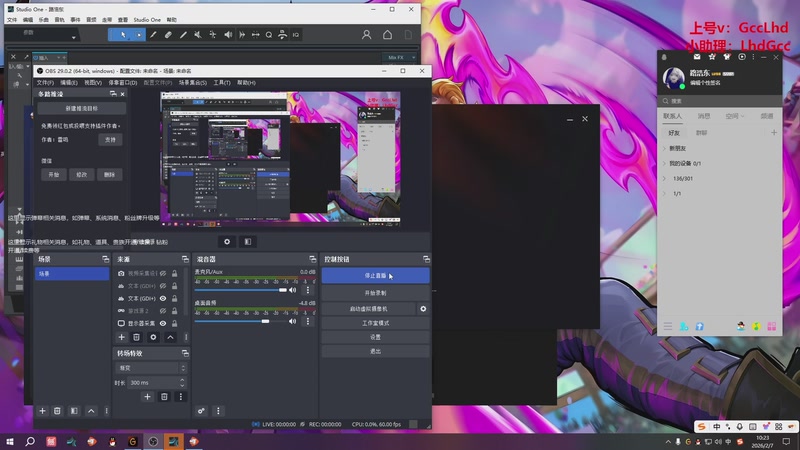
Task: Select the pencil paint tool in Studio One
Action: click(183, 35)
